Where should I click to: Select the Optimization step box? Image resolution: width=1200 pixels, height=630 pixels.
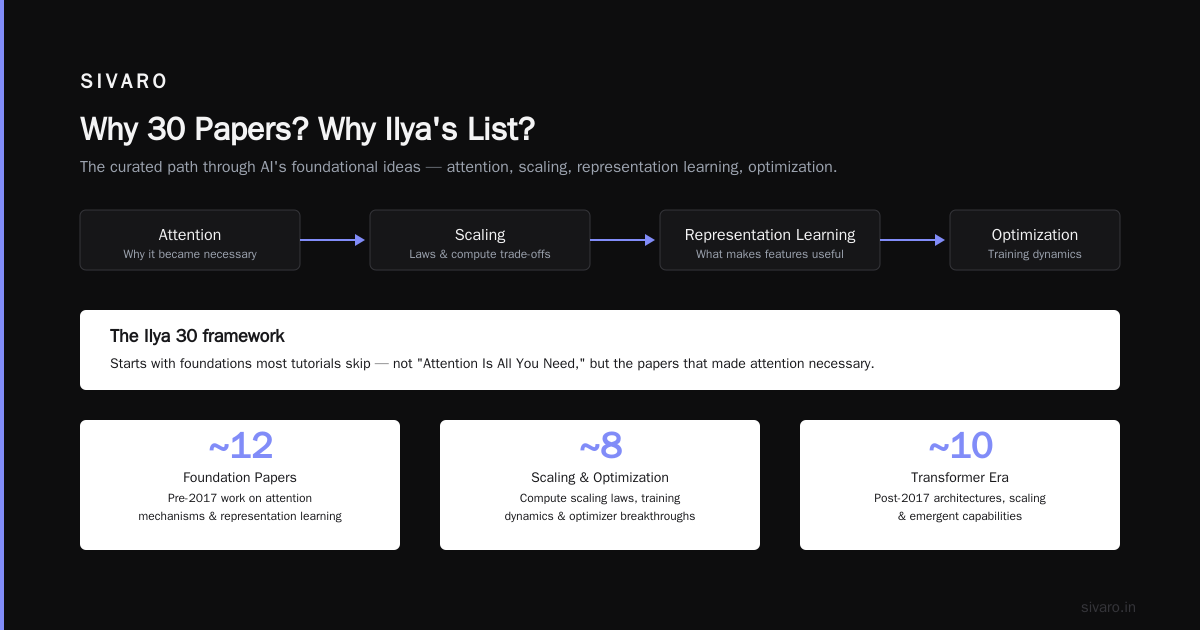1035,240
